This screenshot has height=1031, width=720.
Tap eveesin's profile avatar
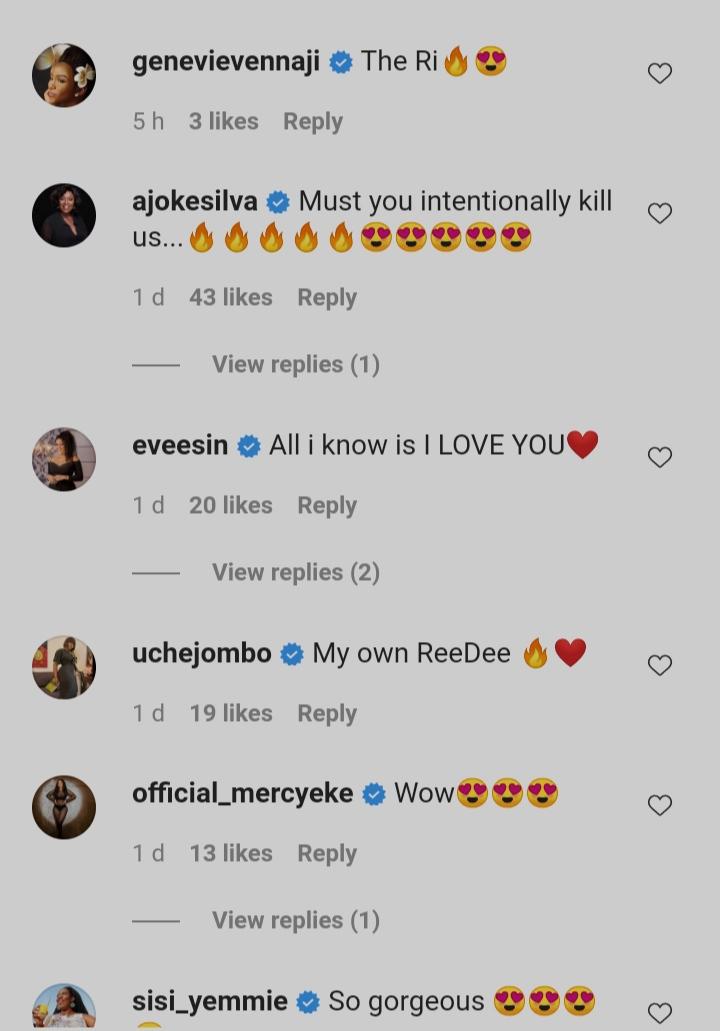point(64,459)
